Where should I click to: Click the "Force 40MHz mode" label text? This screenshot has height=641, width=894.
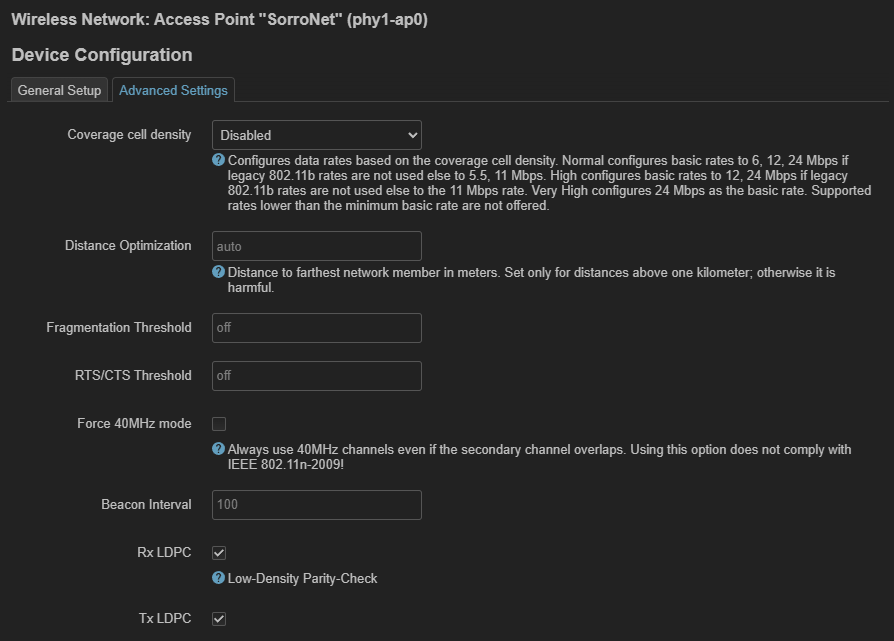[x=134, y=424]
